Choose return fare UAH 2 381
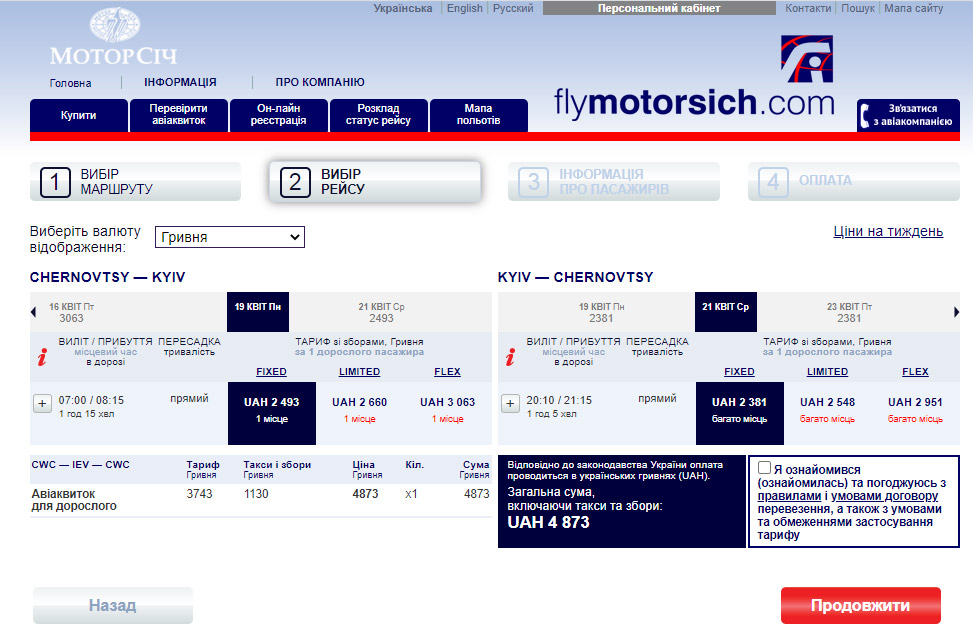This screenshot has height=640, width=973. [740, 413]
